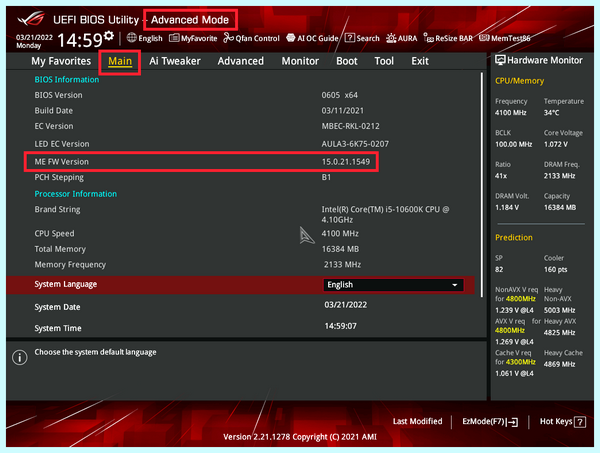Switch to EzMode(F7)
Screen dimensions: 600x453
coord(490,422)
